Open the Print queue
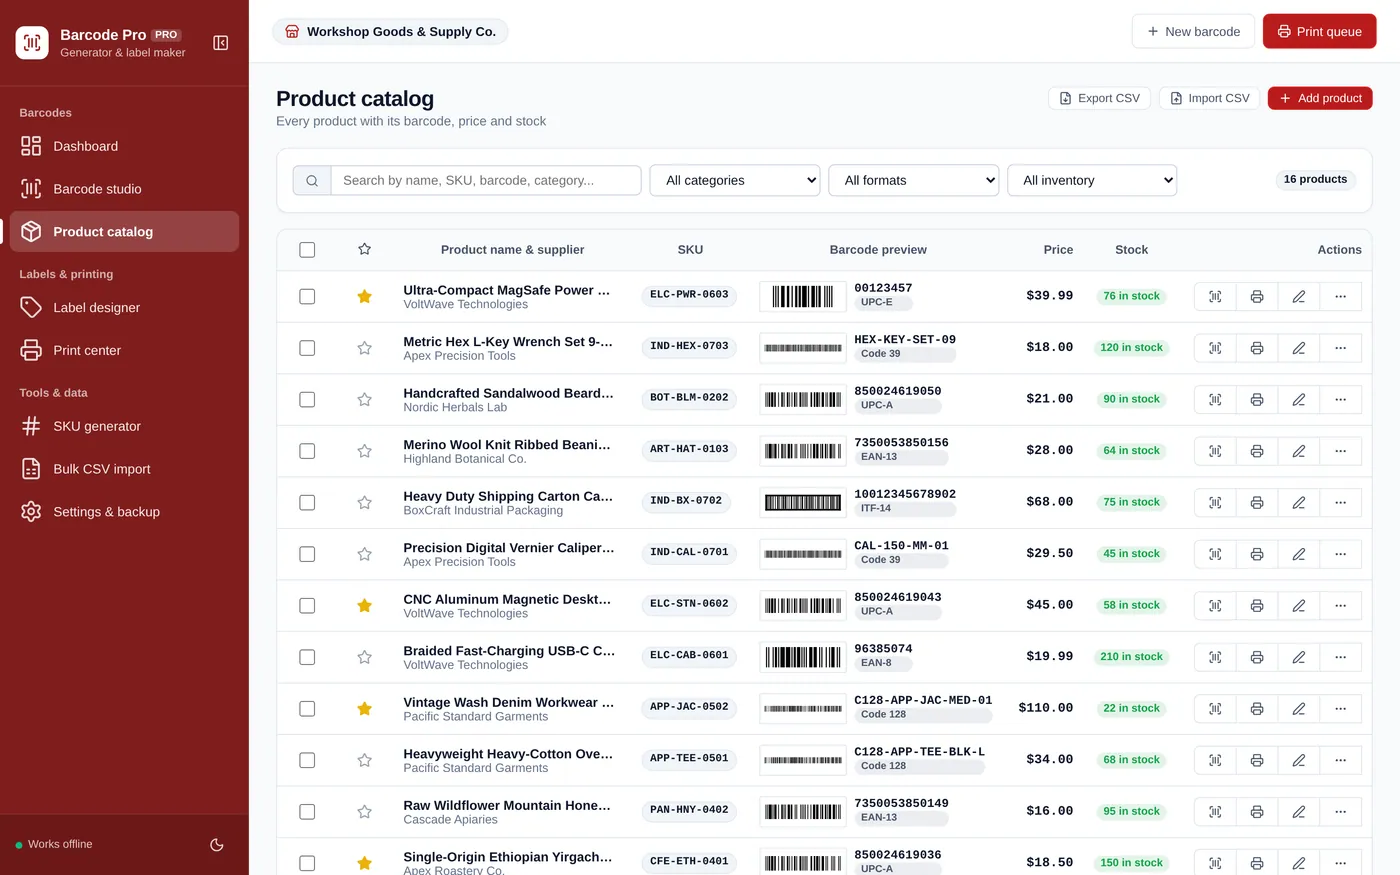 1319,32
